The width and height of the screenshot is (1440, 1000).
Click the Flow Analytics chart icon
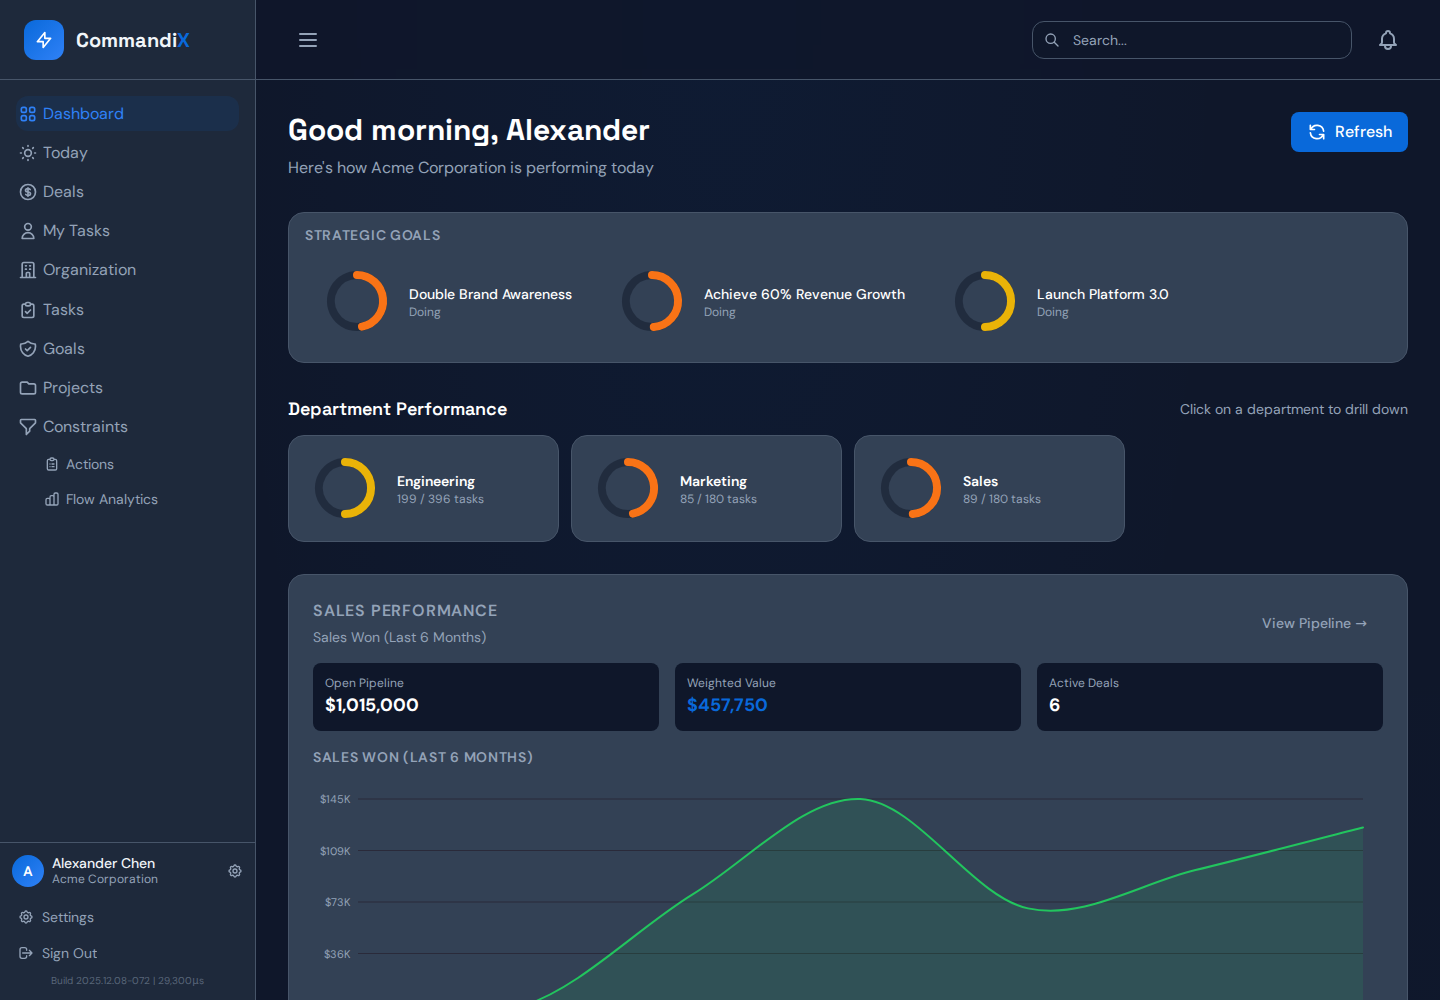(x=52, y=499)
